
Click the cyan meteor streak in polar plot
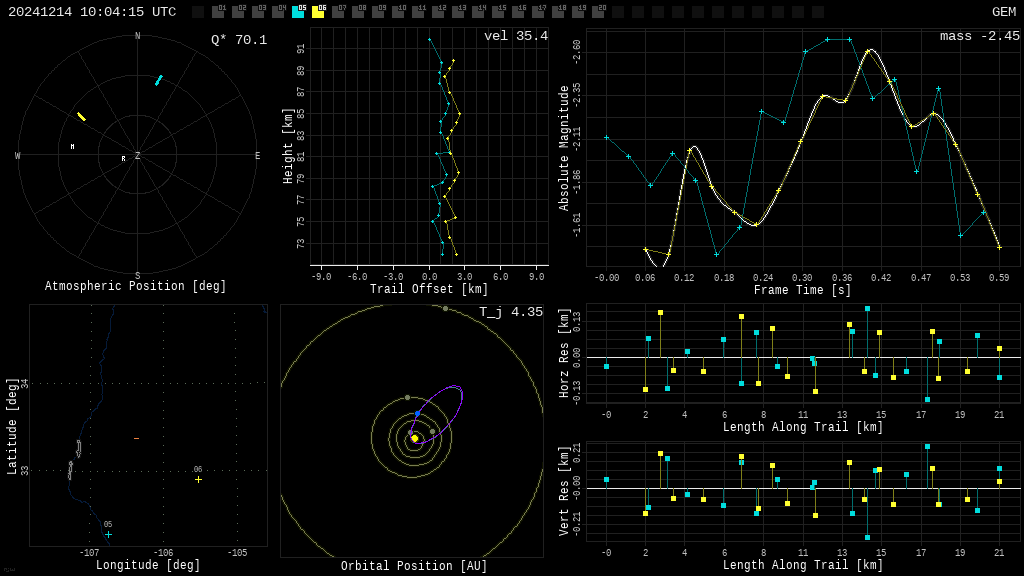[158, 80]
